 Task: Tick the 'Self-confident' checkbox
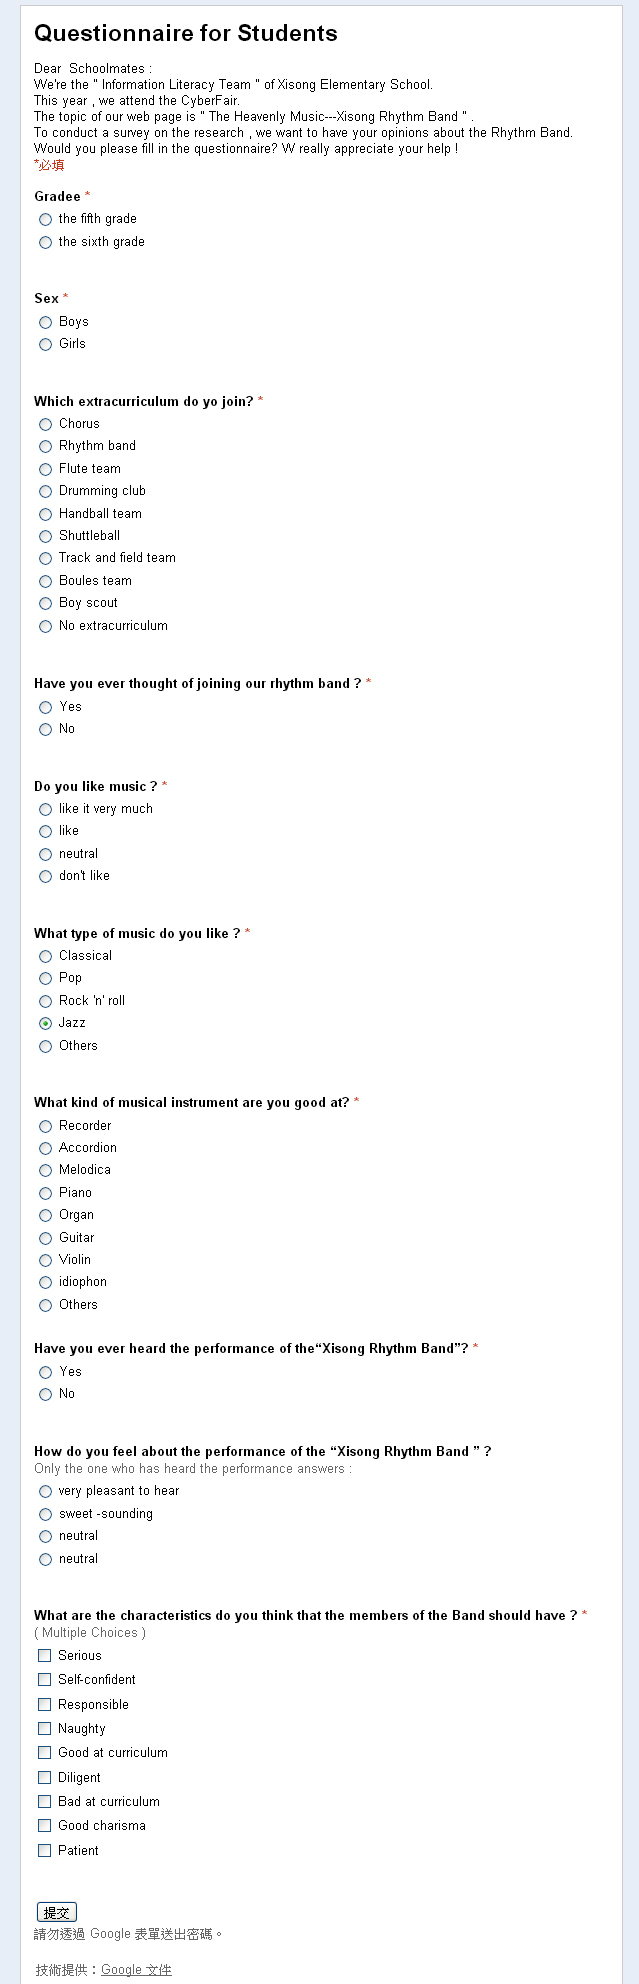pyautogui.click(x=44, y=1680)
